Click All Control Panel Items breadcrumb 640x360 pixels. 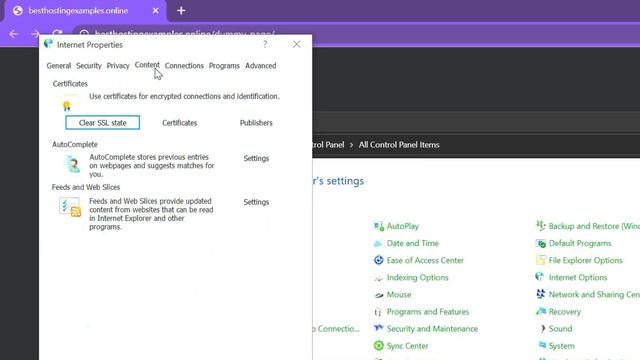point(399,145)
